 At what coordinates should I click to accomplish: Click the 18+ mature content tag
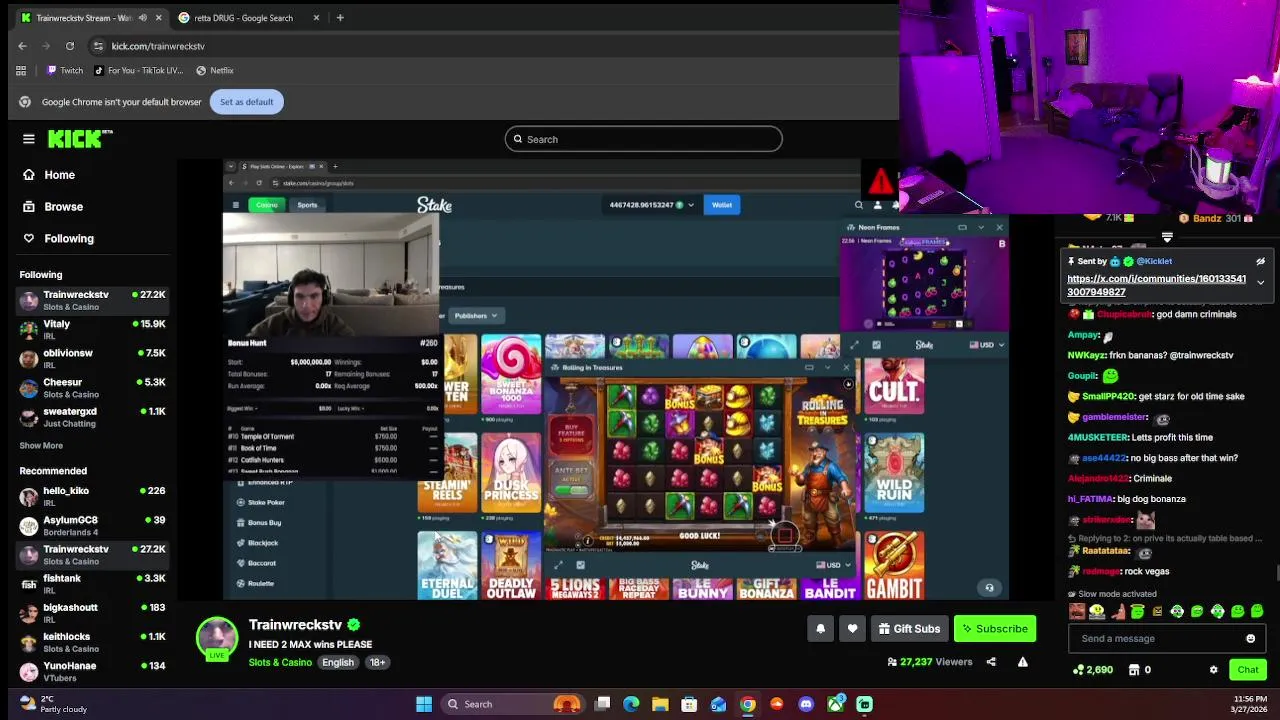tap(377, 662)
